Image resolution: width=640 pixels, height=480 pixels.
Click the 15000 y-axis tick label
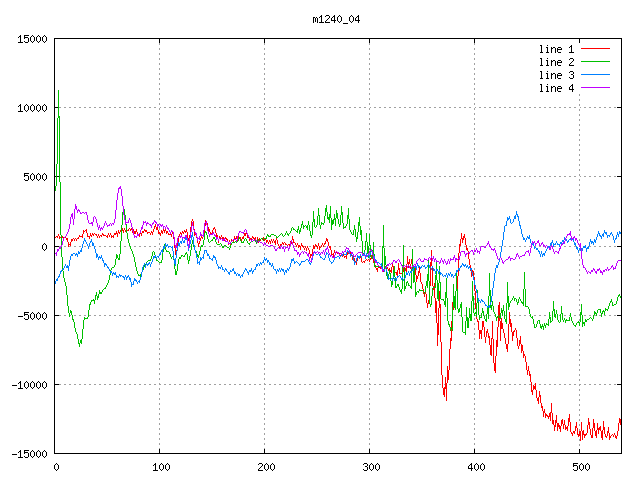31,39
